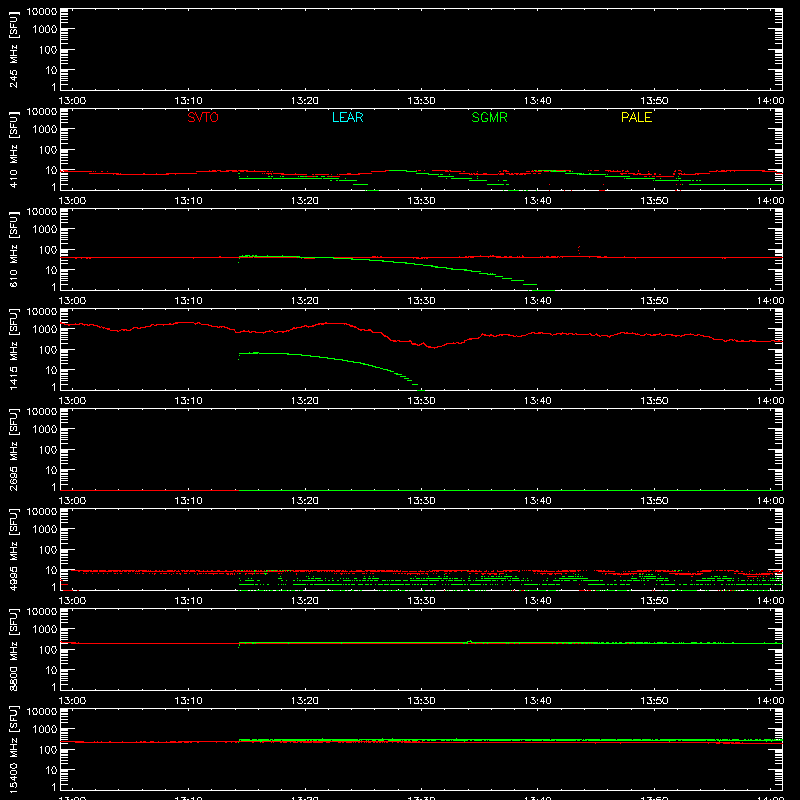Select the 15400 MHz [SFU] axis title
This screenshot has height=800, width=800.
pyautogui.click(x=13, y=749)
